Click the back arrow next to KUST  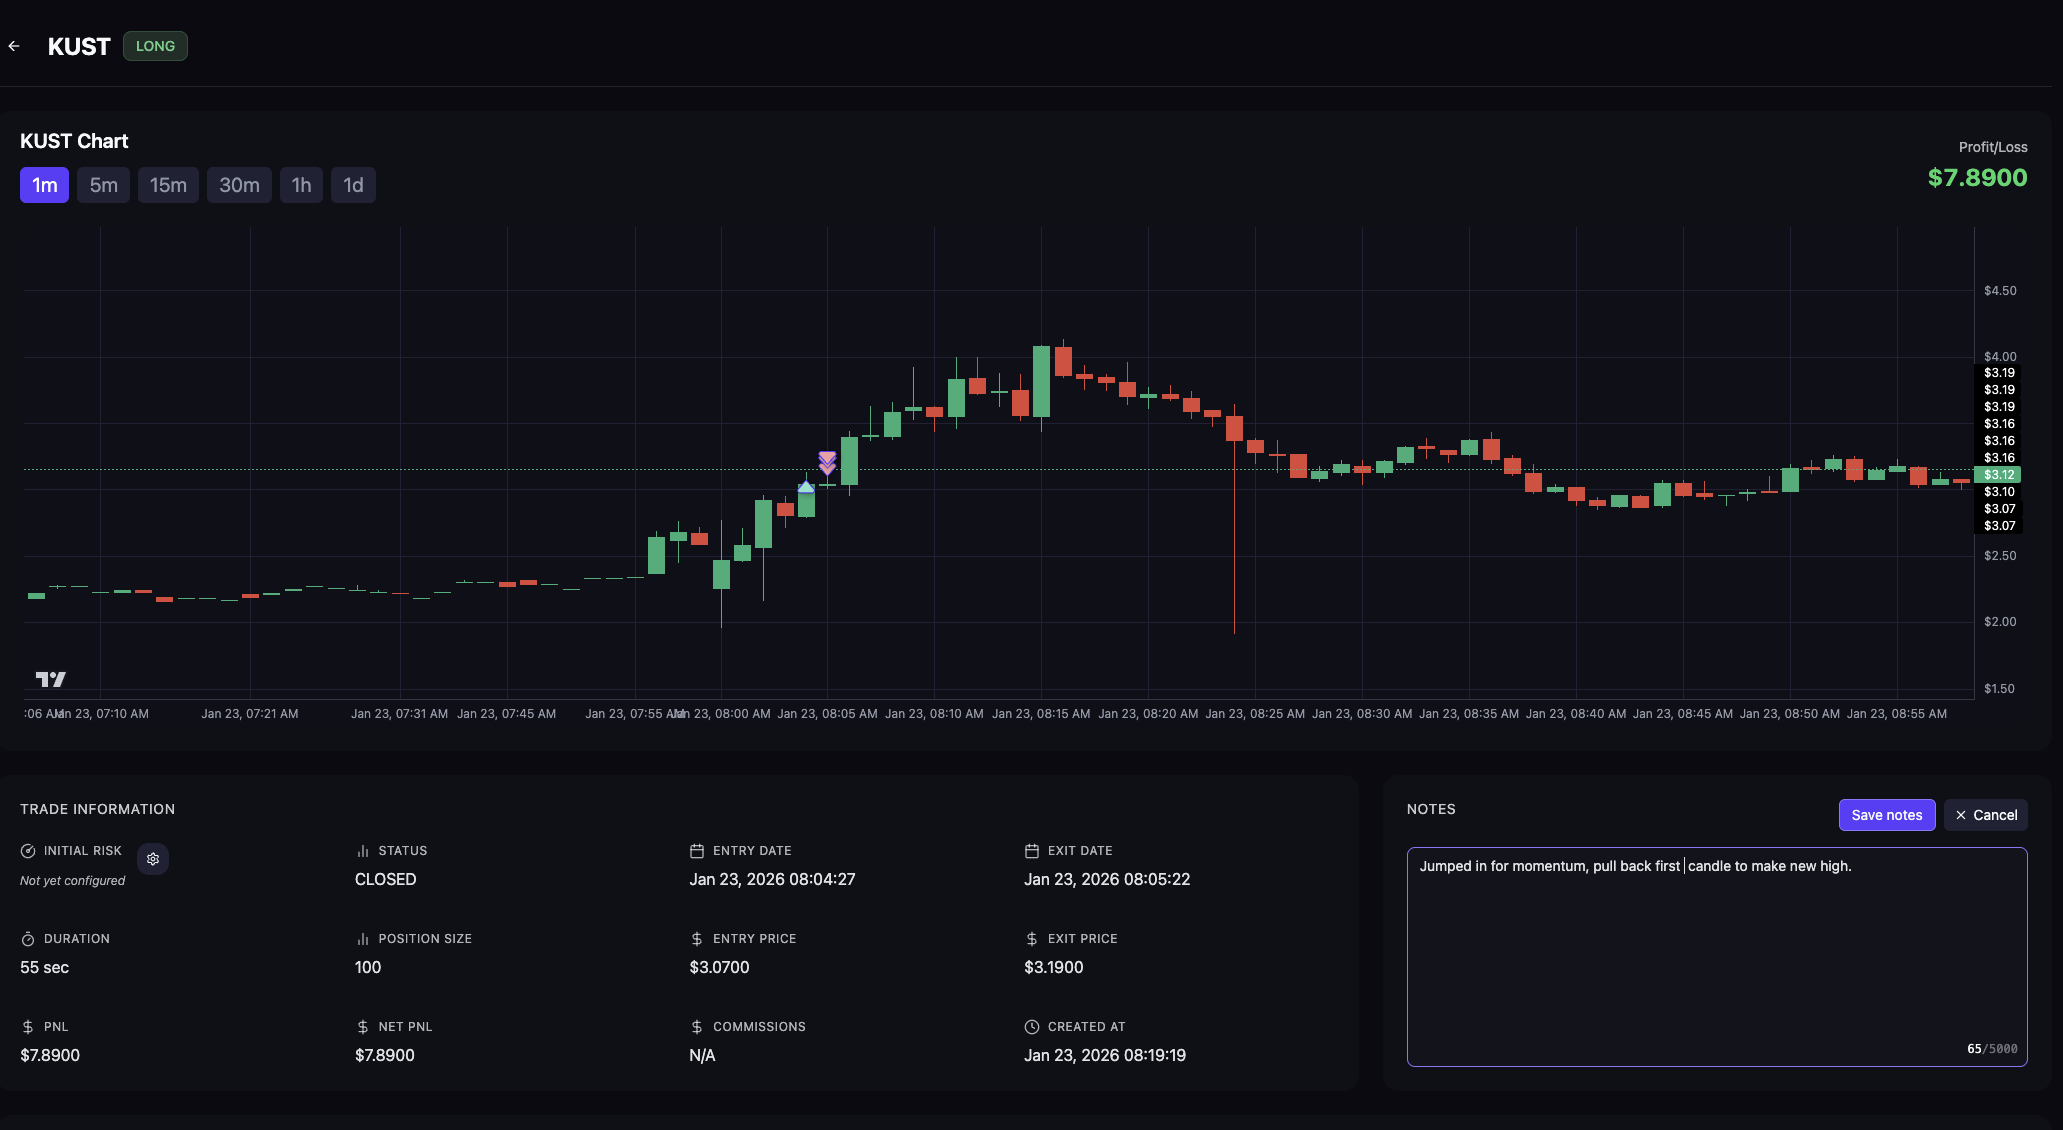click(x=14, y=46)
